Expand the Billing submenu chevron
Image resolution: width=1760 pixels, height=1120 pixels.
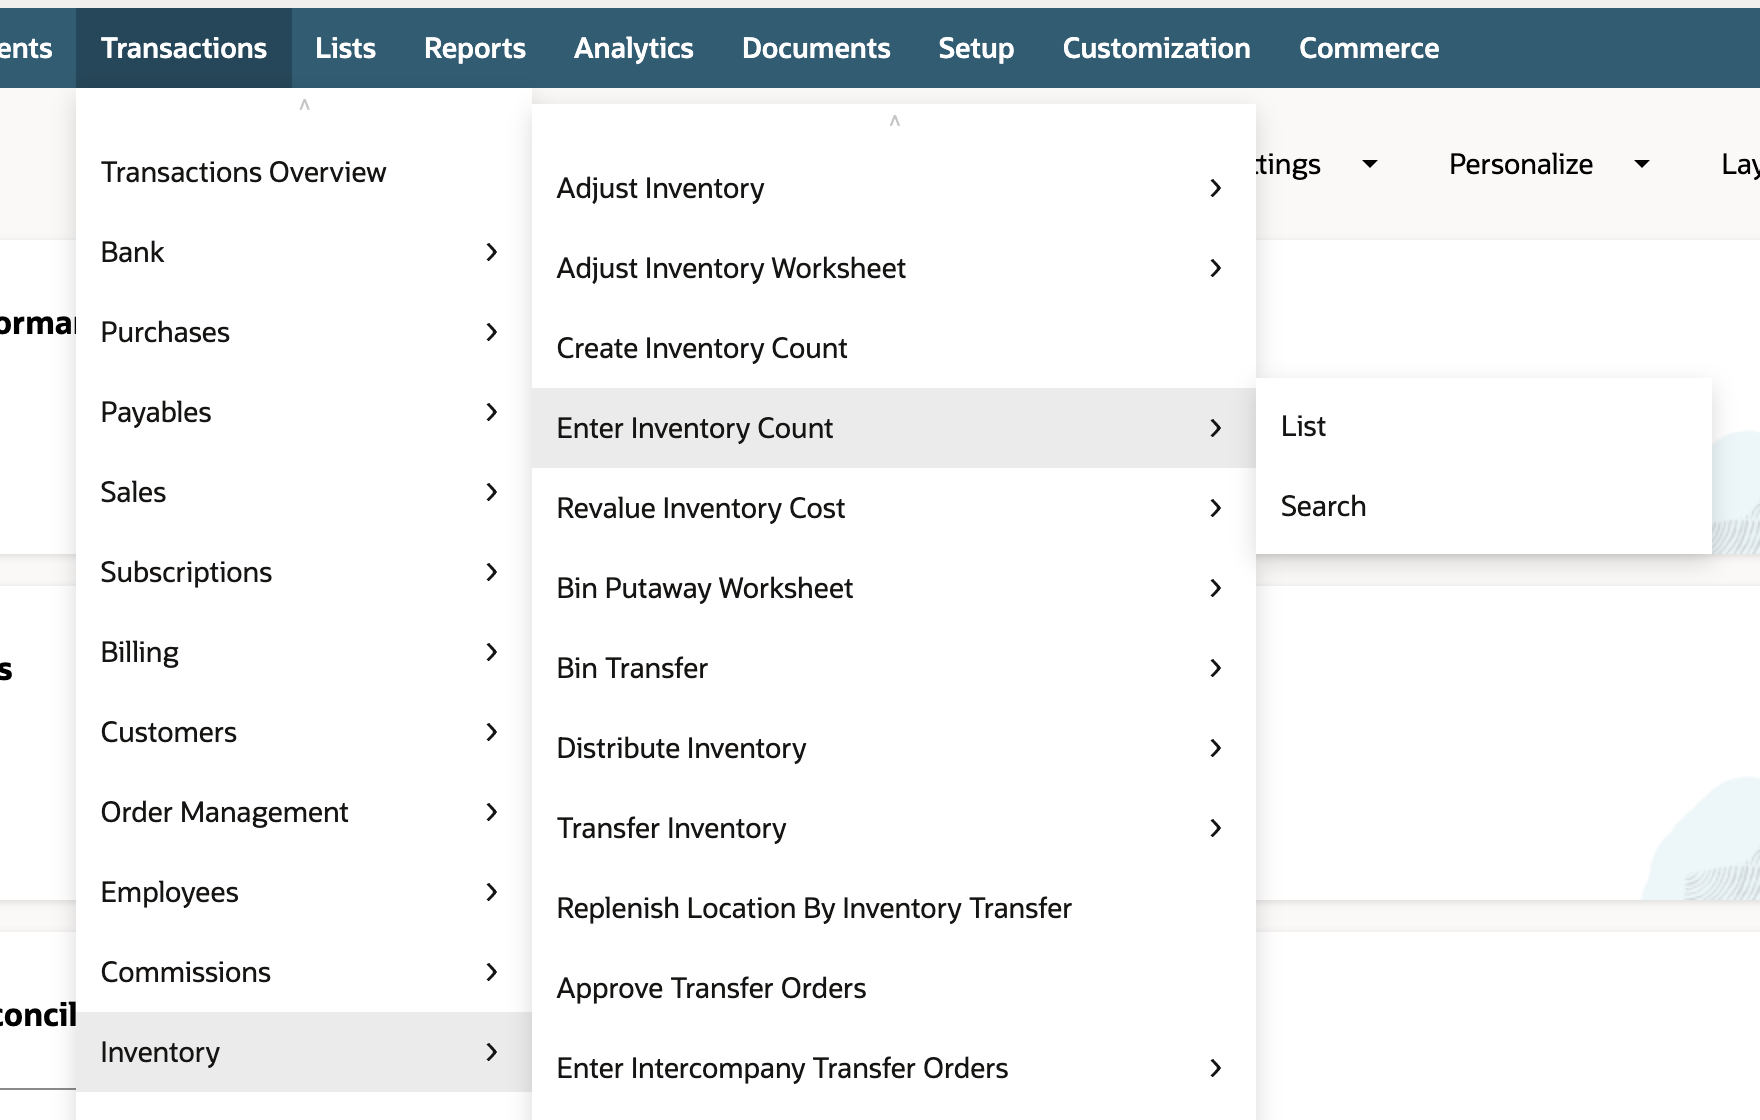pos(491,652)
